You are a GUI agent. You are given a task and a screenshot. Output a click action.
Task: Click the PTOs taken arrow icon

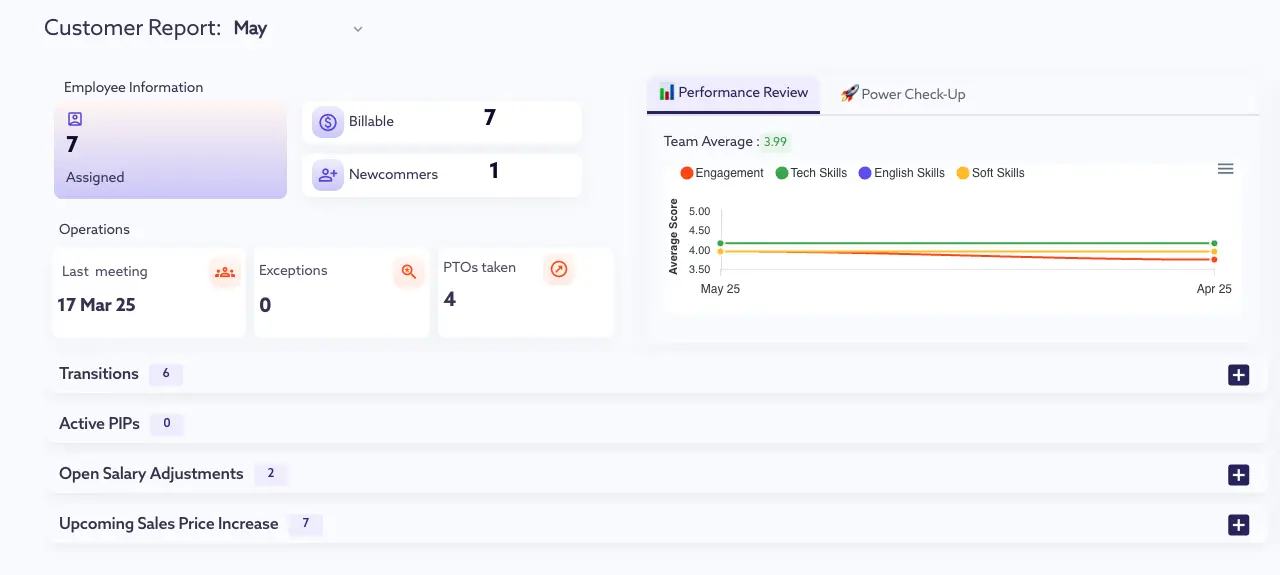coord(559,269)
